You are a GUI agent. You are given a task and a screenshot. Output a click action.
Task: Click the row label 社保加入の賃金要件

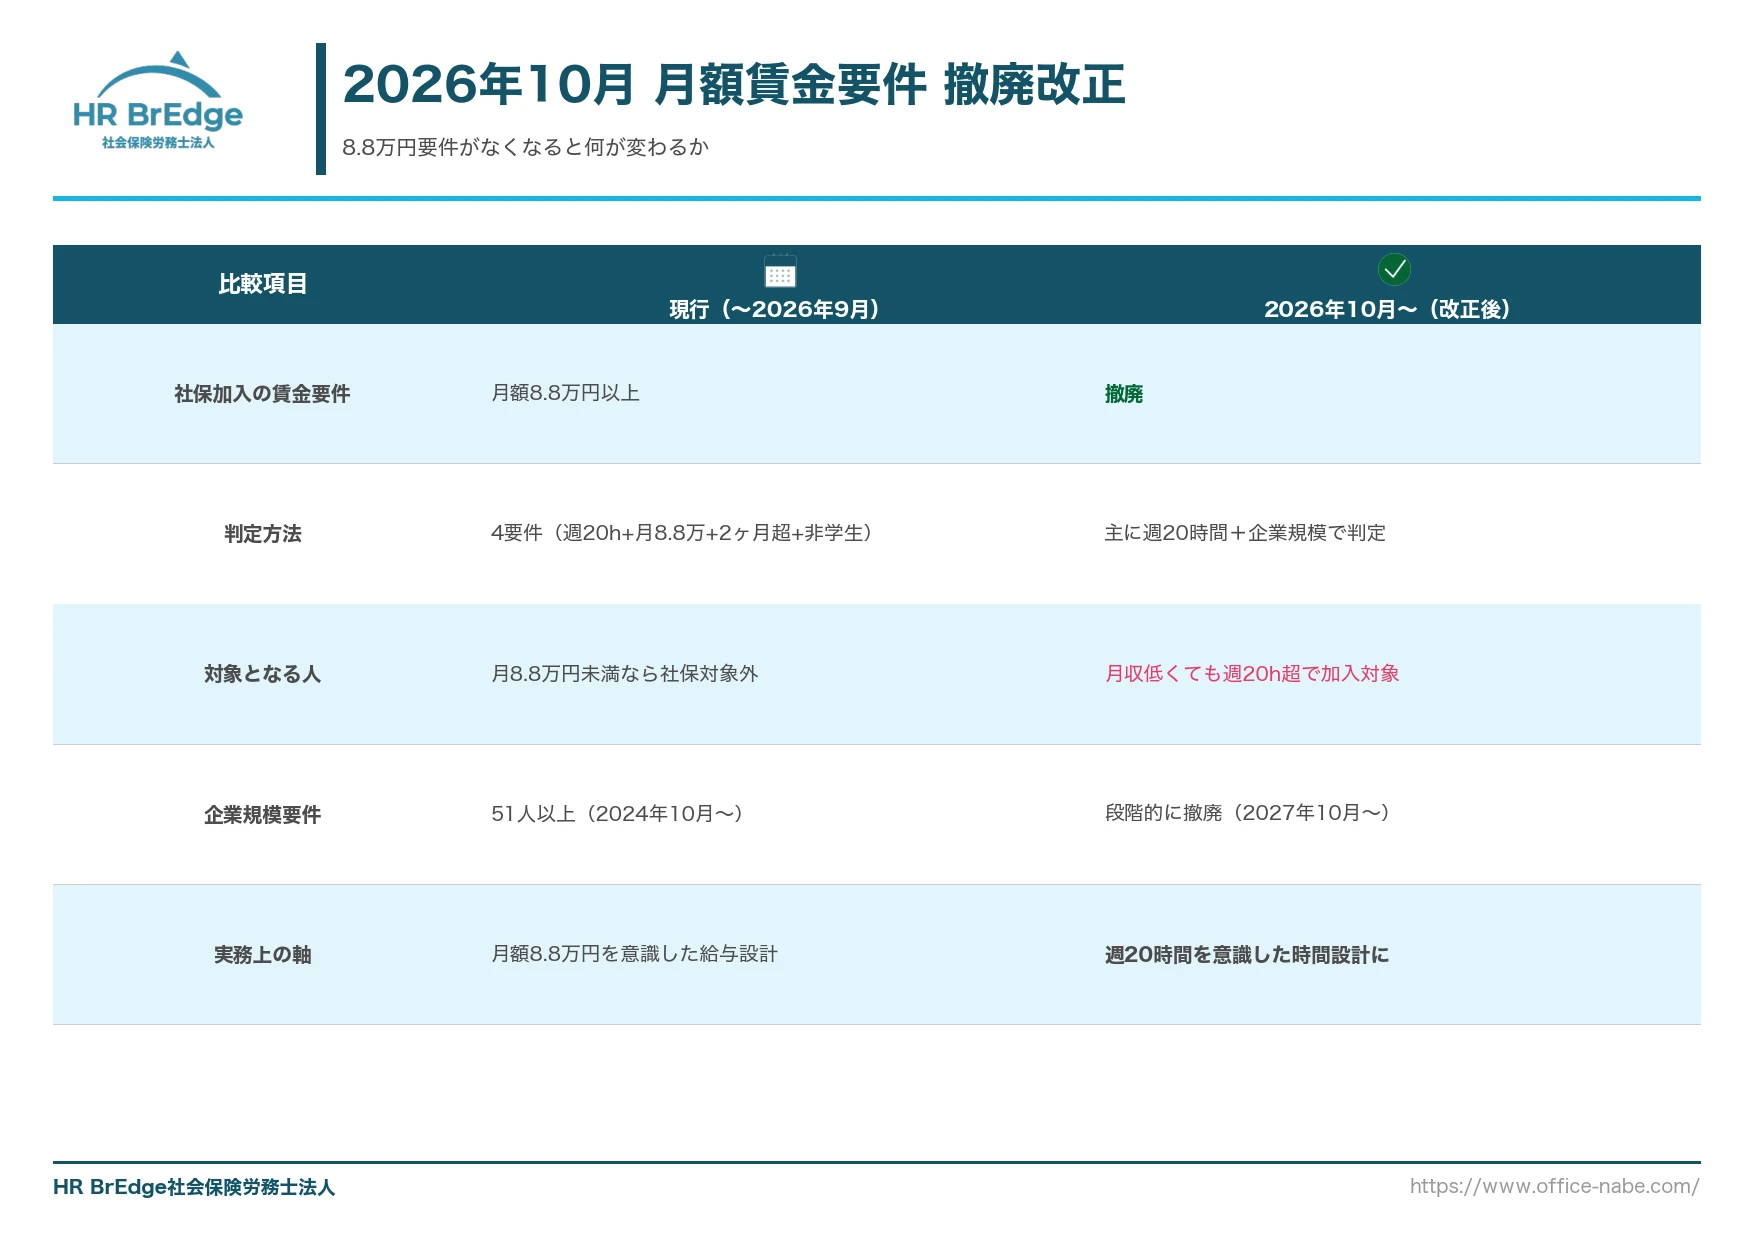262,394
